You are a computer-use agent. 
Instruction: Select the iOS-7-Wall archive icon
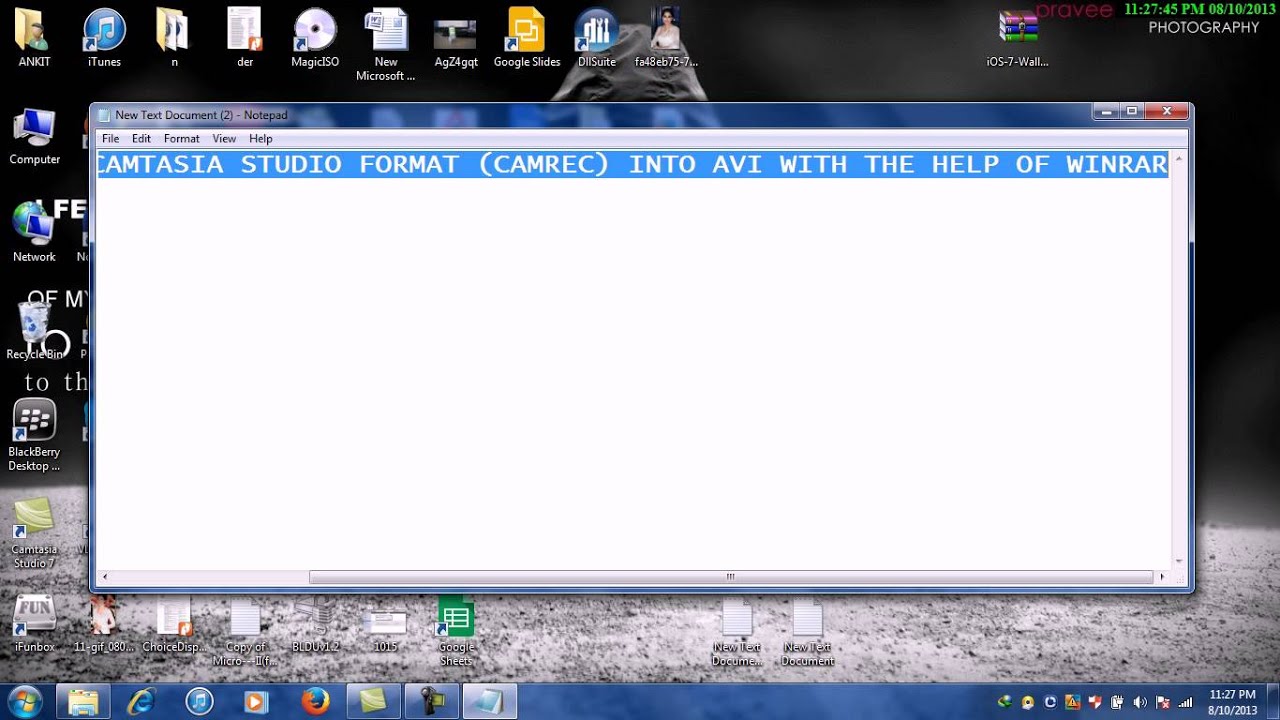click(1018, 38)
